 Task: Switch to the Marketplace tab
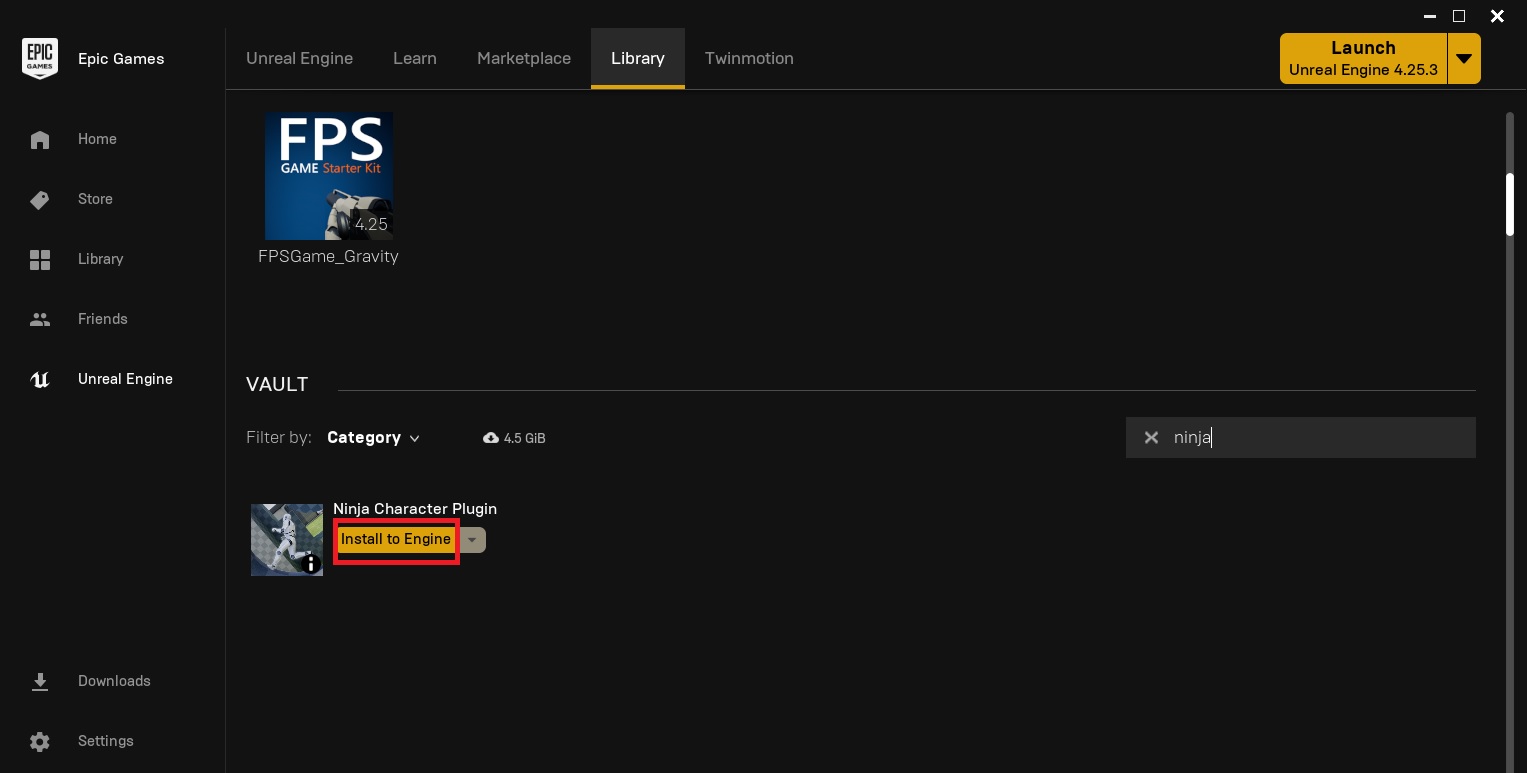(524, 58)
